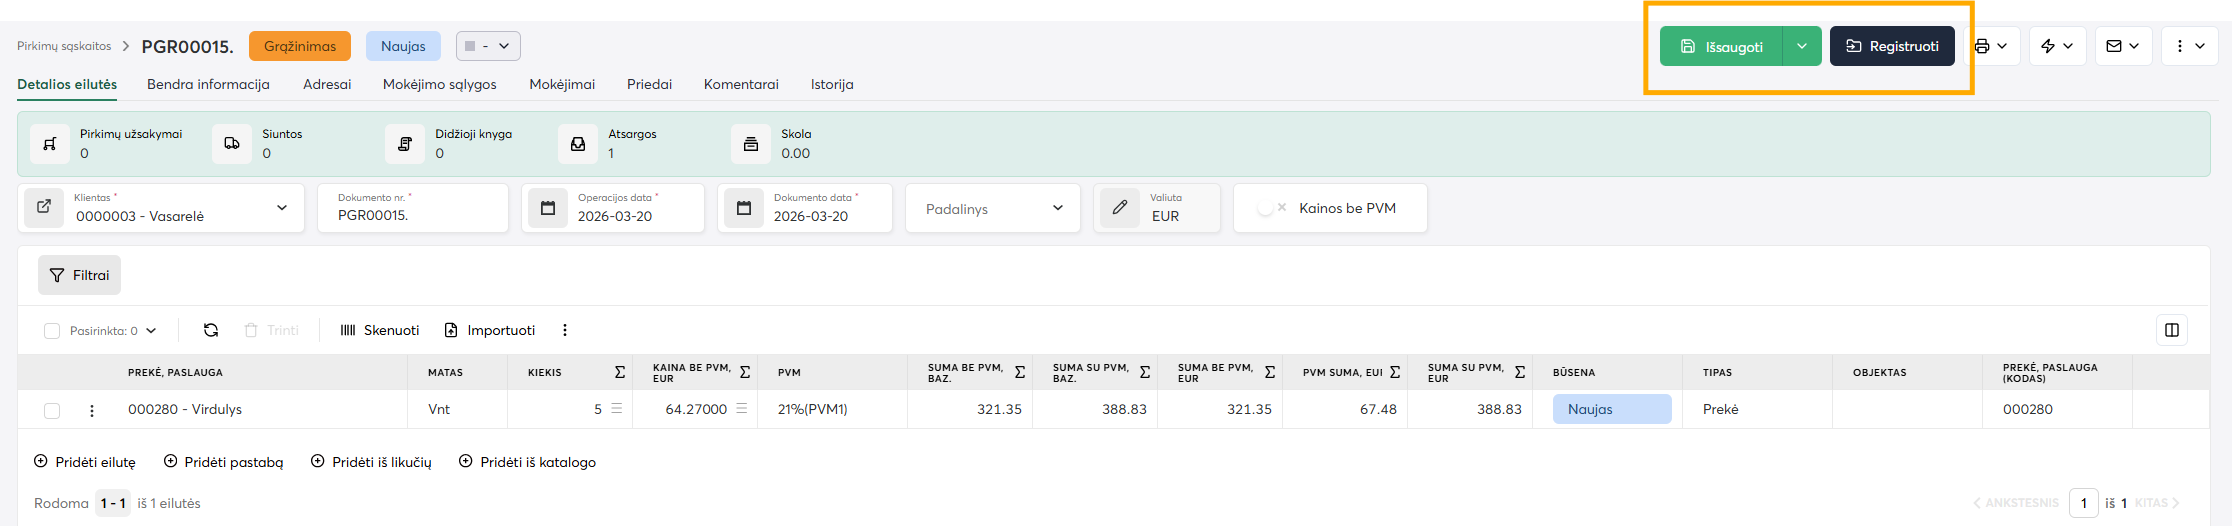
Task: Open the lightning bolt quick actions menu
Action: click(2048, 46)
